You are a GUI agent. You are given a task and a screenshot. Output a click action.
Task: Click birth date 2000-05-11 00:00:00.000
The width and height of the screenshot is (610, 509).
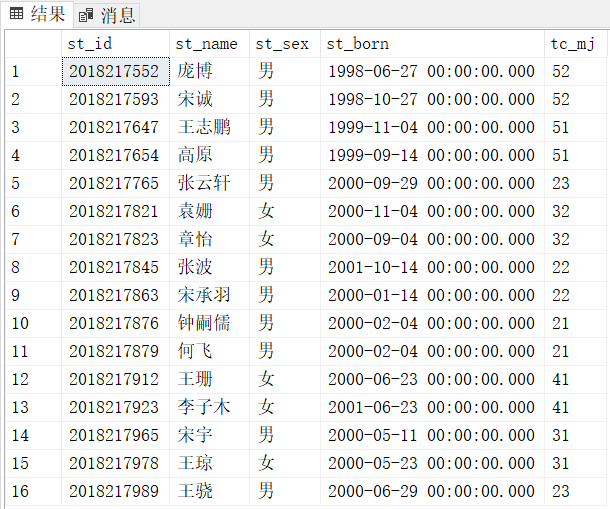[x=432, y=435]
